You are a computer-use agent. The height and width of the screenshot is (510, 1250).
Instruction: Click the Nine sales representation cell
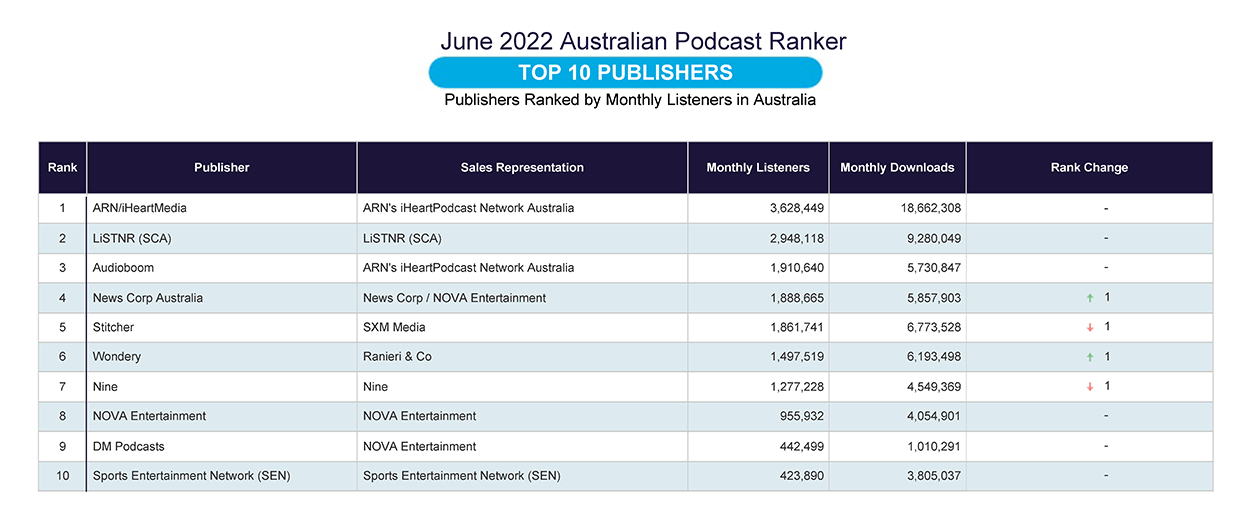coord(522,387)
